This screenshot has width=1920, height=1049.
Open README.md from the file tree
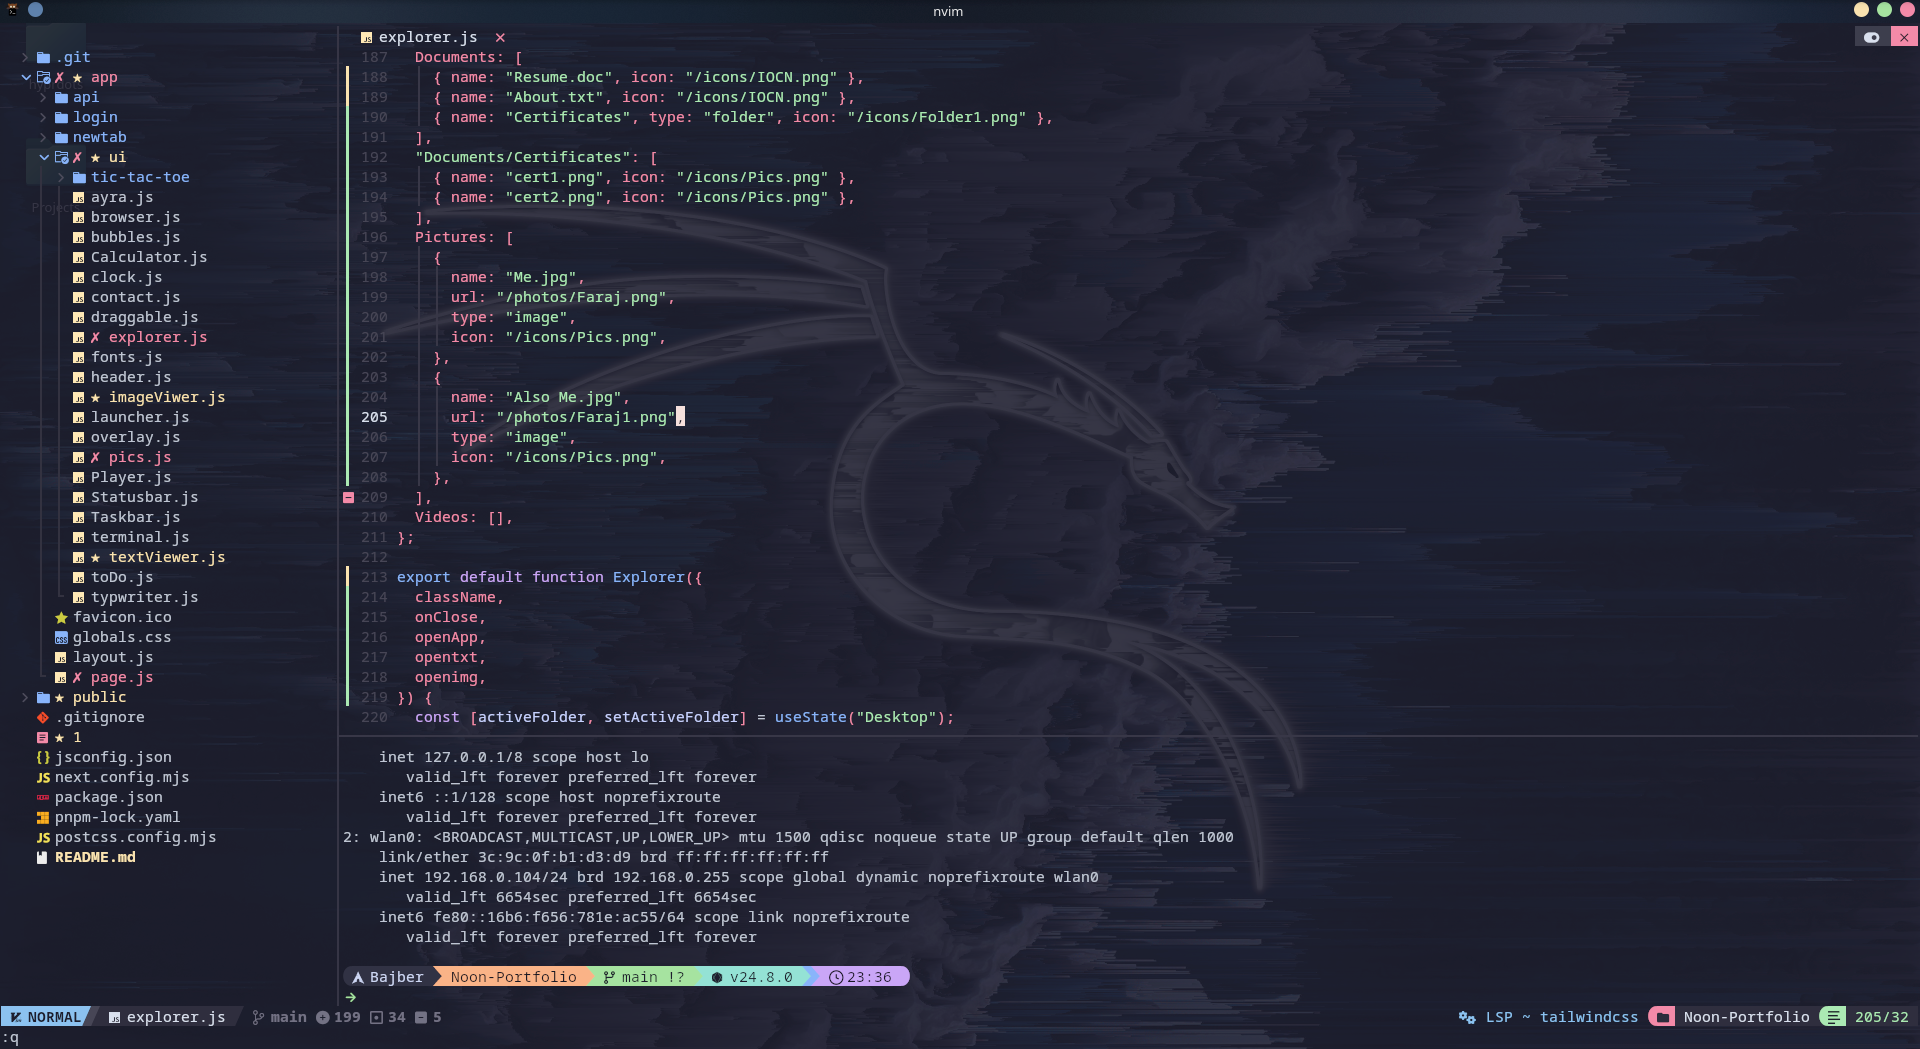coord(95,858)
